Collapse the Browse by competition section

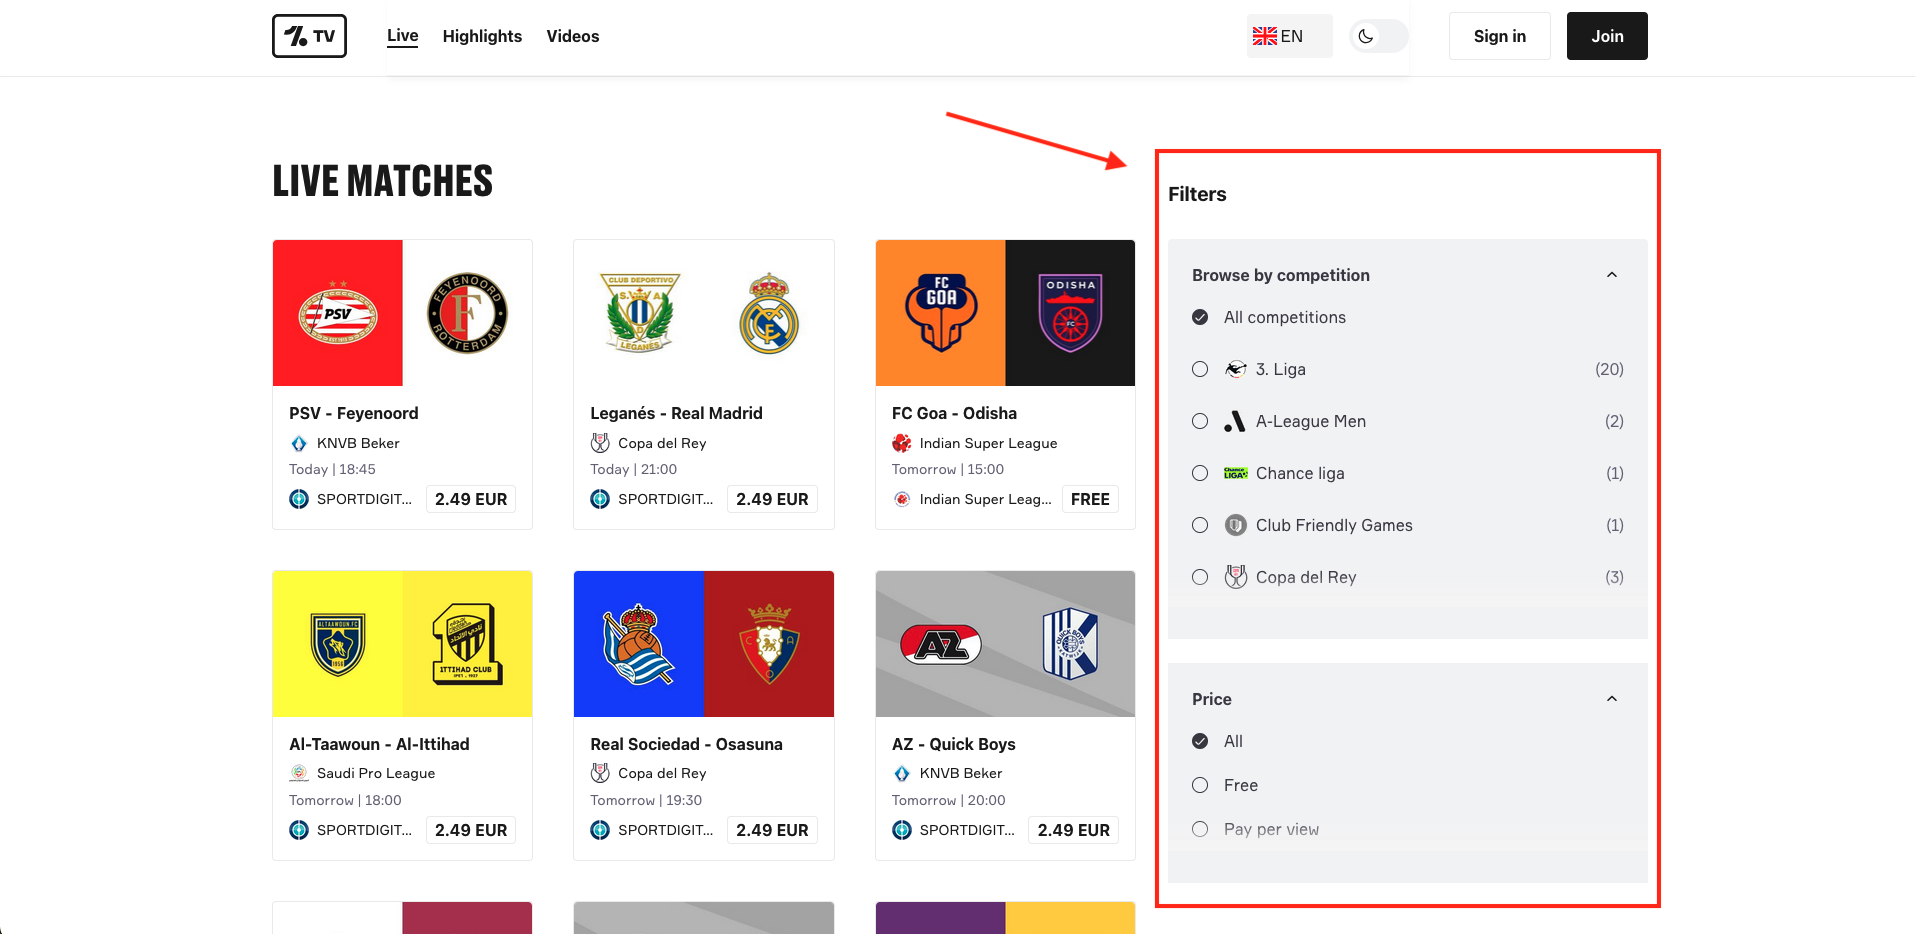pos(1611,274)
